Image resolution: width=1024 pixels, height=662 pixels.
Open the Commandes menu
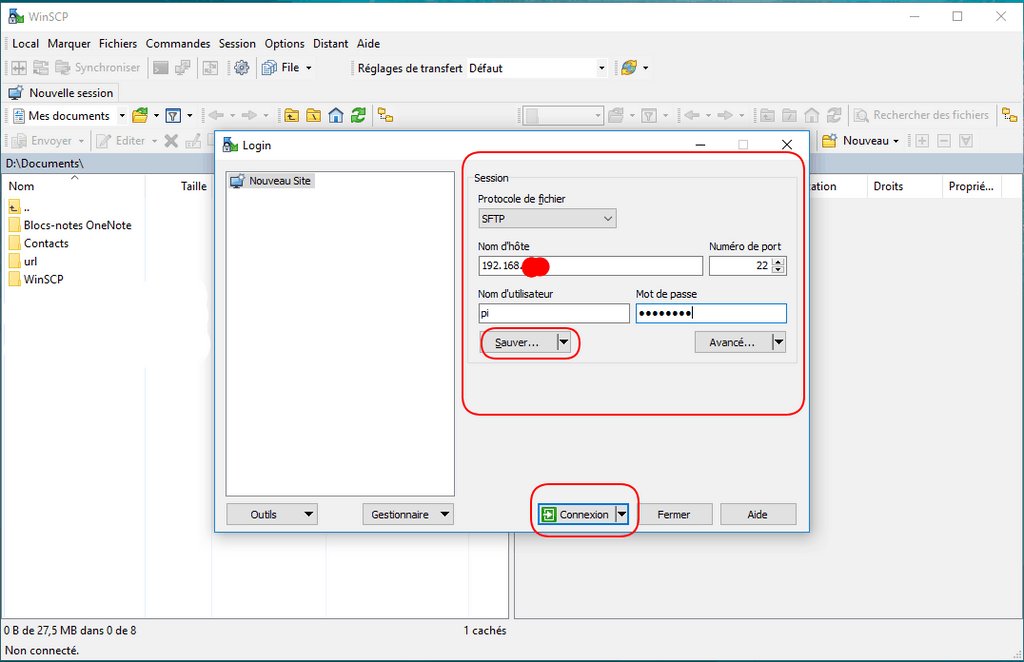click(x=178, y=44)
